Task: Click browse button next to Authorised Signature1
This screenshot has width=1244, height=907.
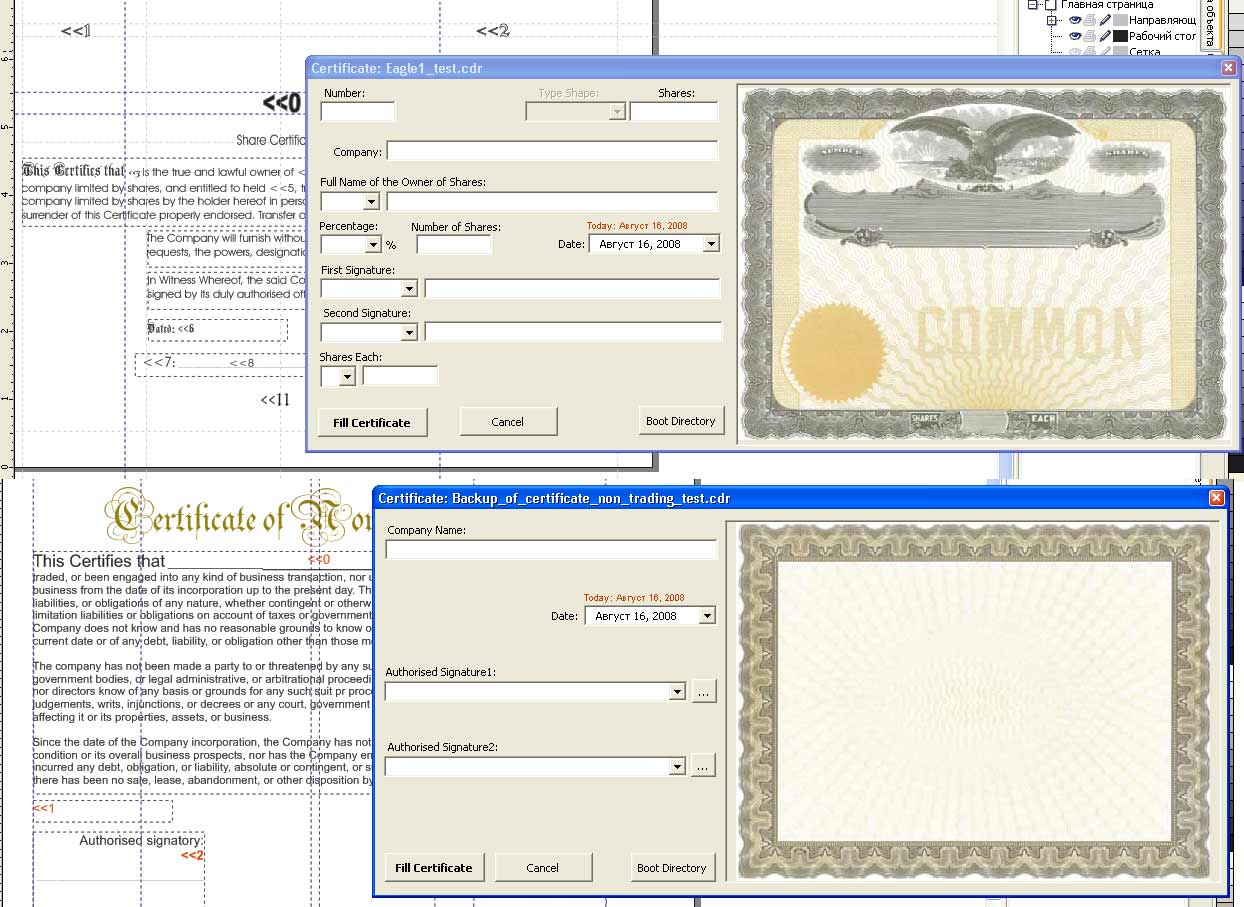Action: (x=704, y=691)
